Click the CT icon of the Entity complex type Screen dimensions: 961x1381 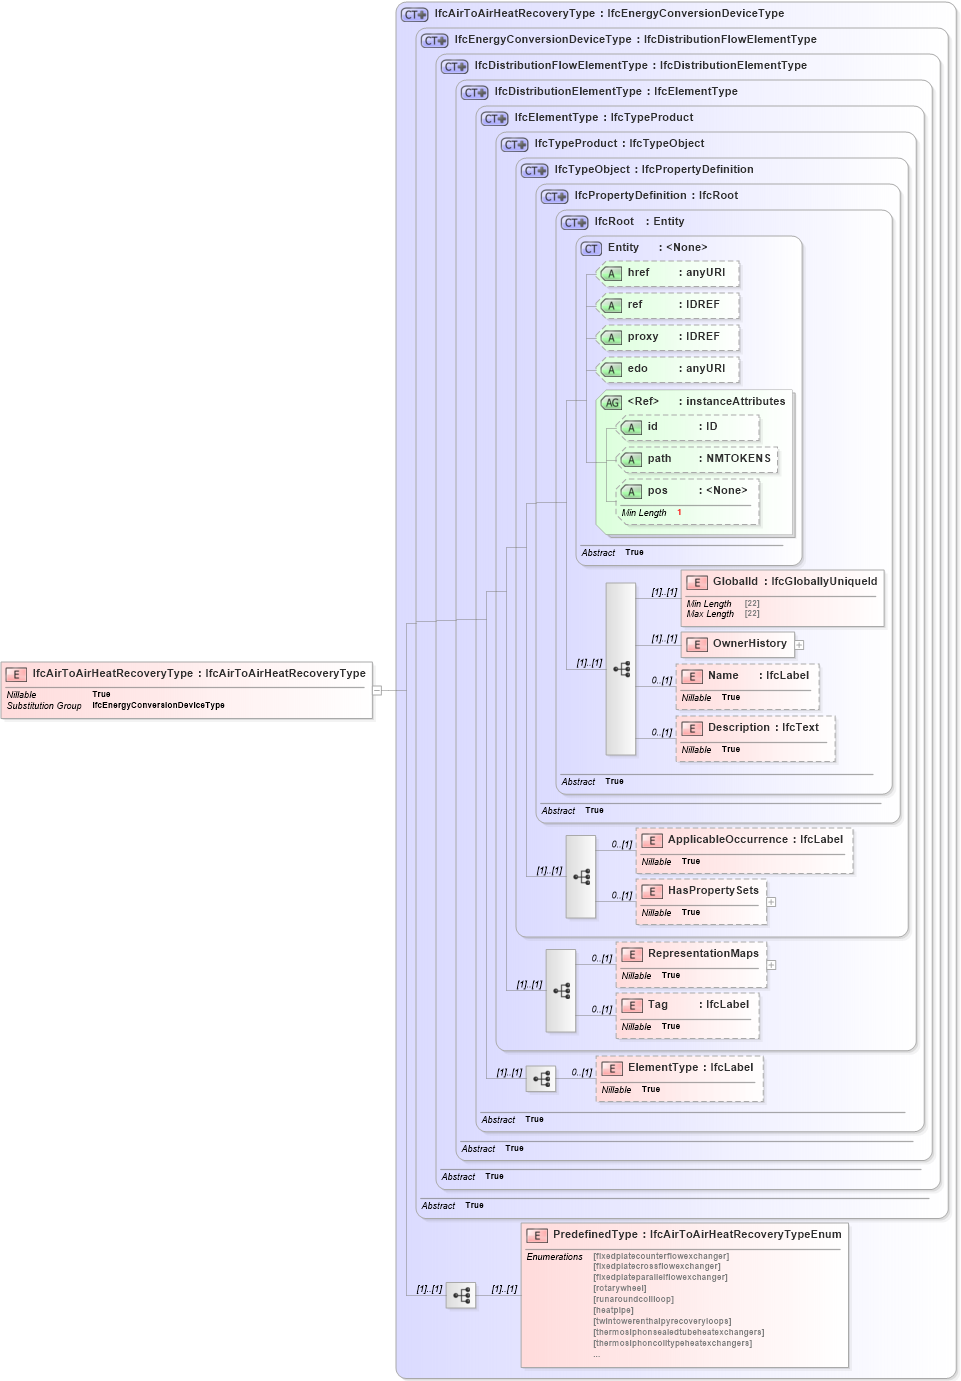(590, 248)
